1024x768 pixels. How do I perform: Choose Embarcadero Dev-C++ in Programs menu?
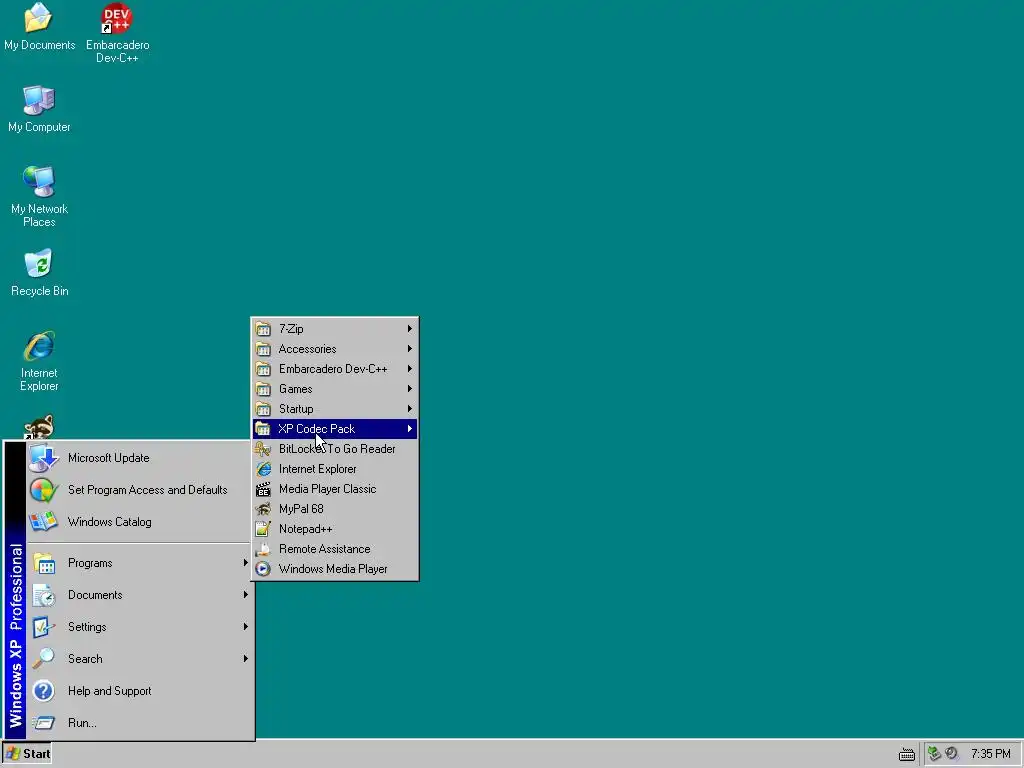tap(334, 369)
